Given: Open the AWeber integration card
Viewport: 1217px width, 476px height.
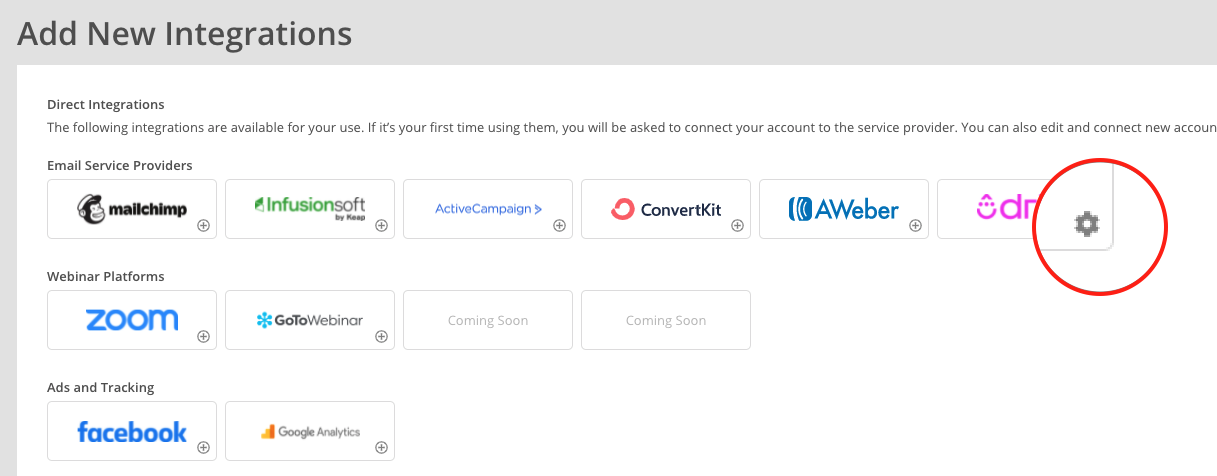Looking at the screenshot, I should (x=844, y=209).
